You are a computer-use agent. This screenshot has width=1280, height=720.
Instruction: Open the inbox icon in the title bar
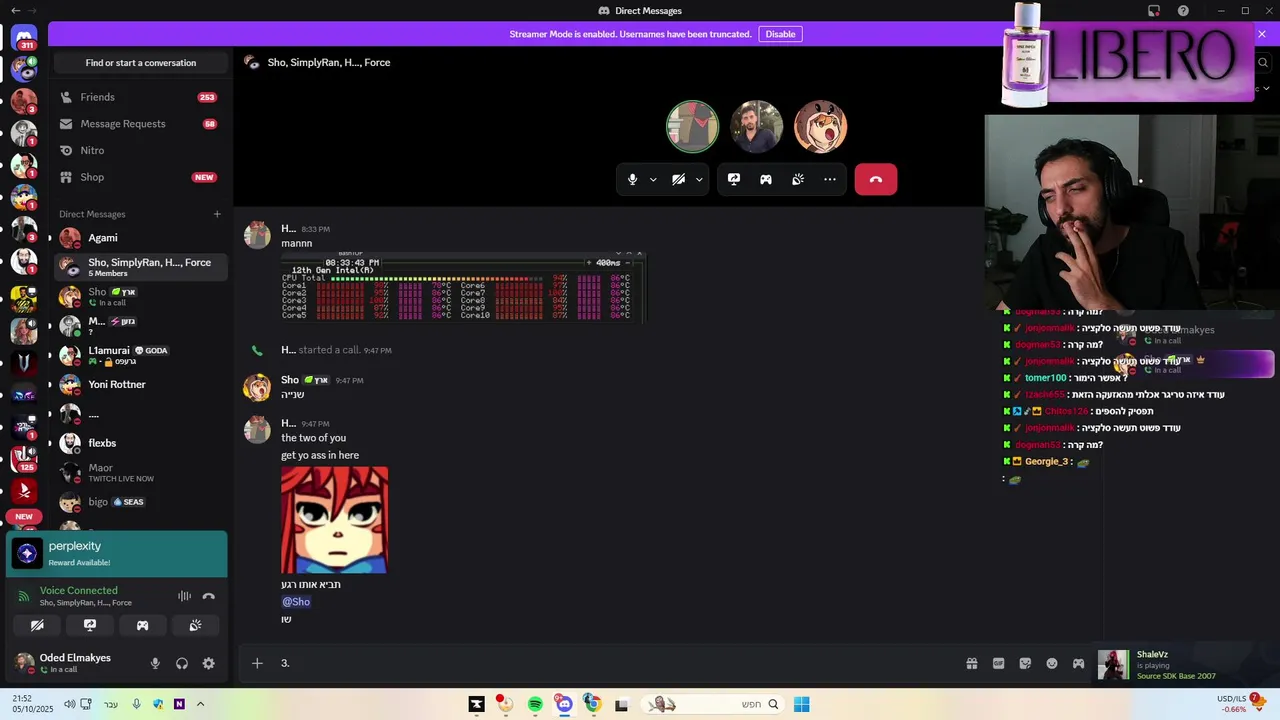pyautogui.click(x=1154, y=11)
